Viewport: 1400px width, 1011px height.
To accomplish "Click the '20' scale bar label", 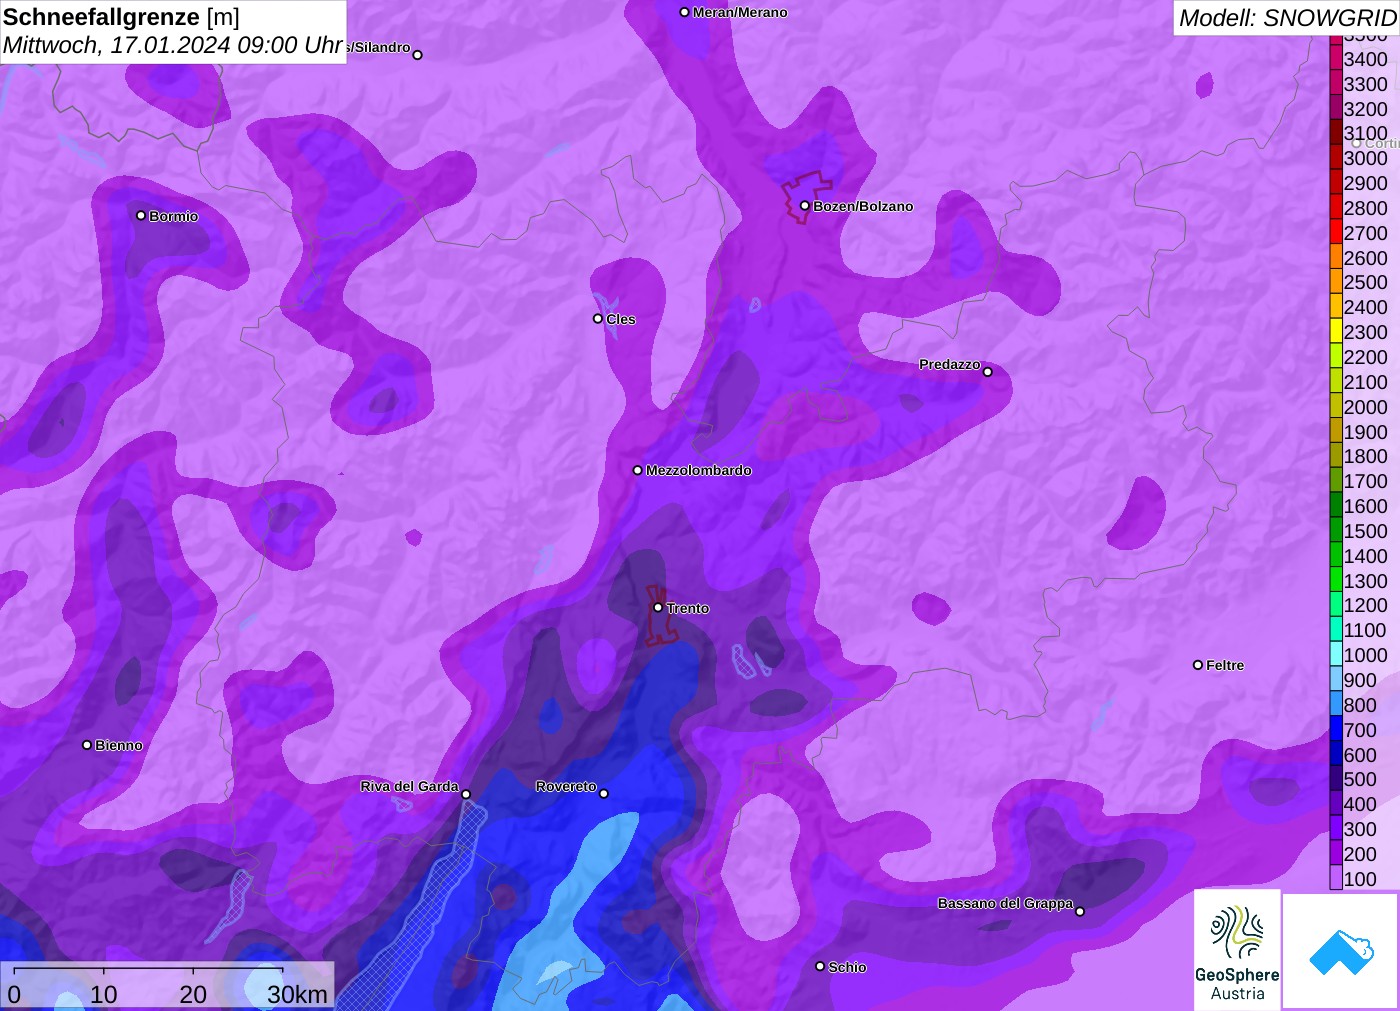I will tap(193, 994).
